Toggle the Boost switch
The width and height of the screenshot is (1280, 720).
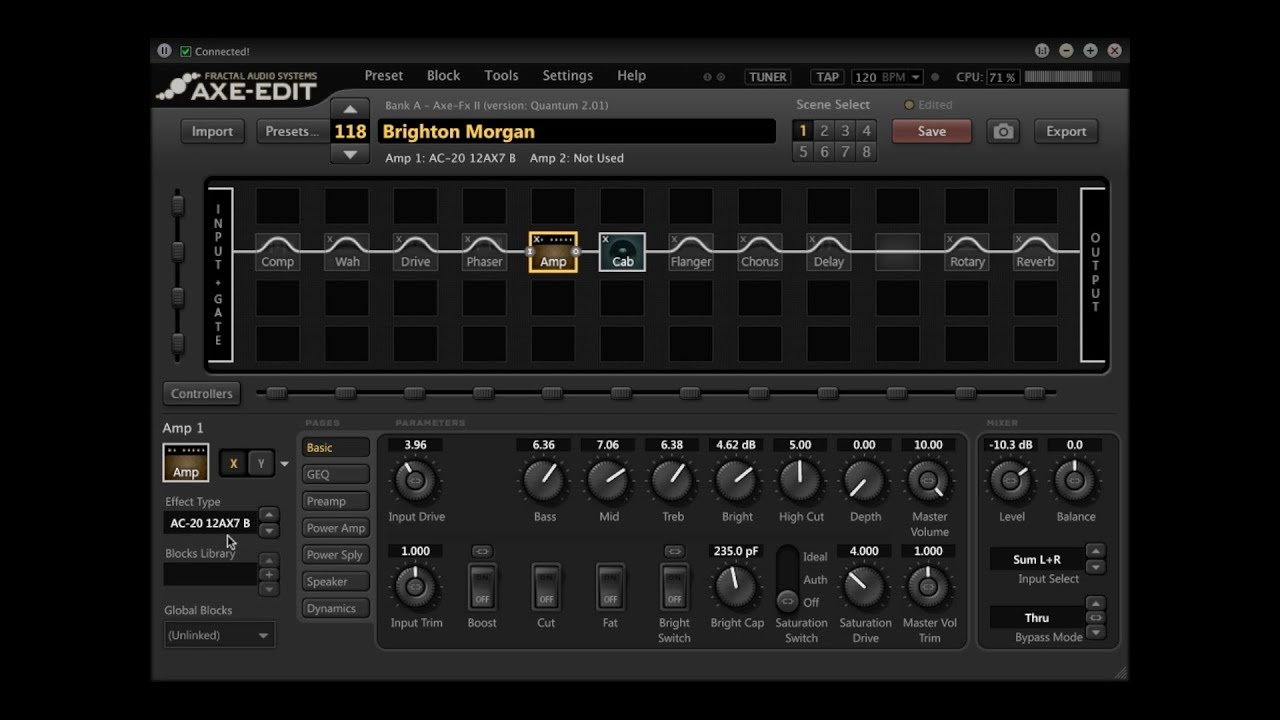click(482, 586)
